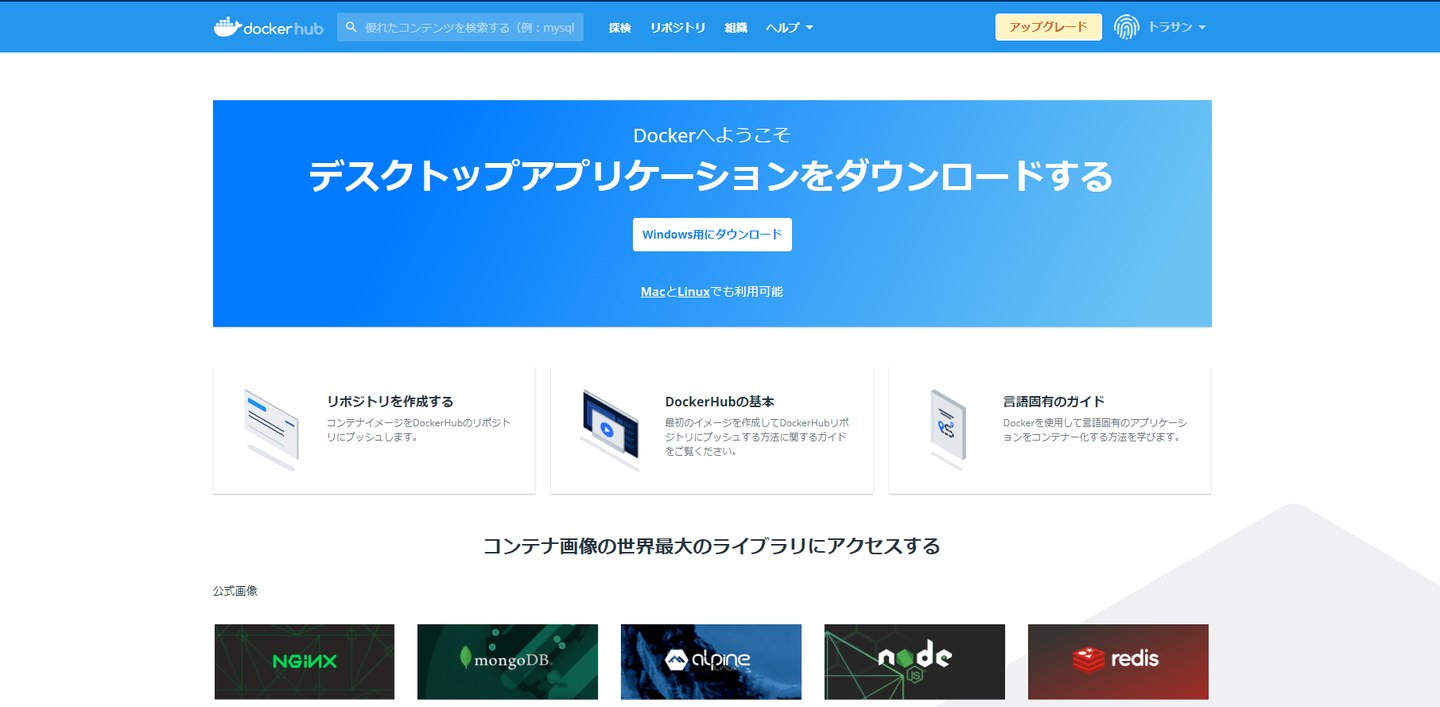Click the コンテナイメージをDockerHub description text
This screenshot has width=1440, height=707.
click(x=419, y=430)
